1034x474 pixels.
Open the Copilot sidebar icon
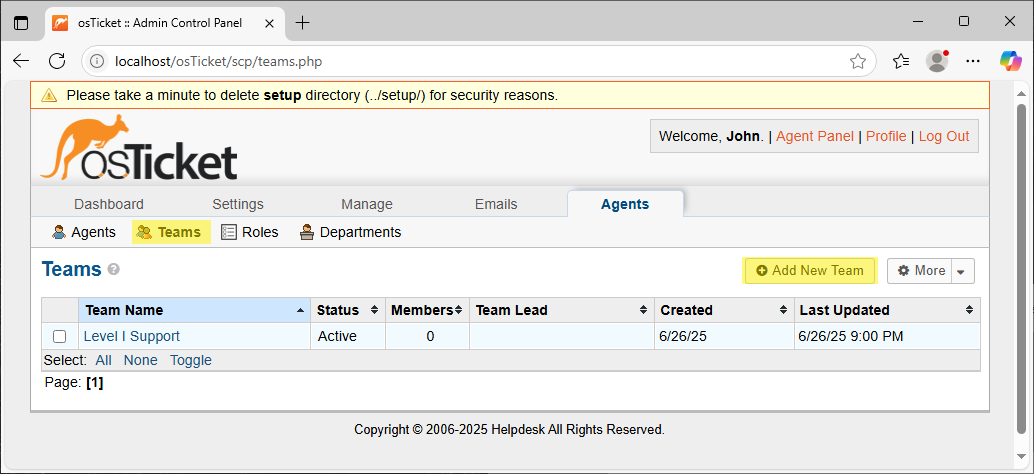coord(1010,61)
